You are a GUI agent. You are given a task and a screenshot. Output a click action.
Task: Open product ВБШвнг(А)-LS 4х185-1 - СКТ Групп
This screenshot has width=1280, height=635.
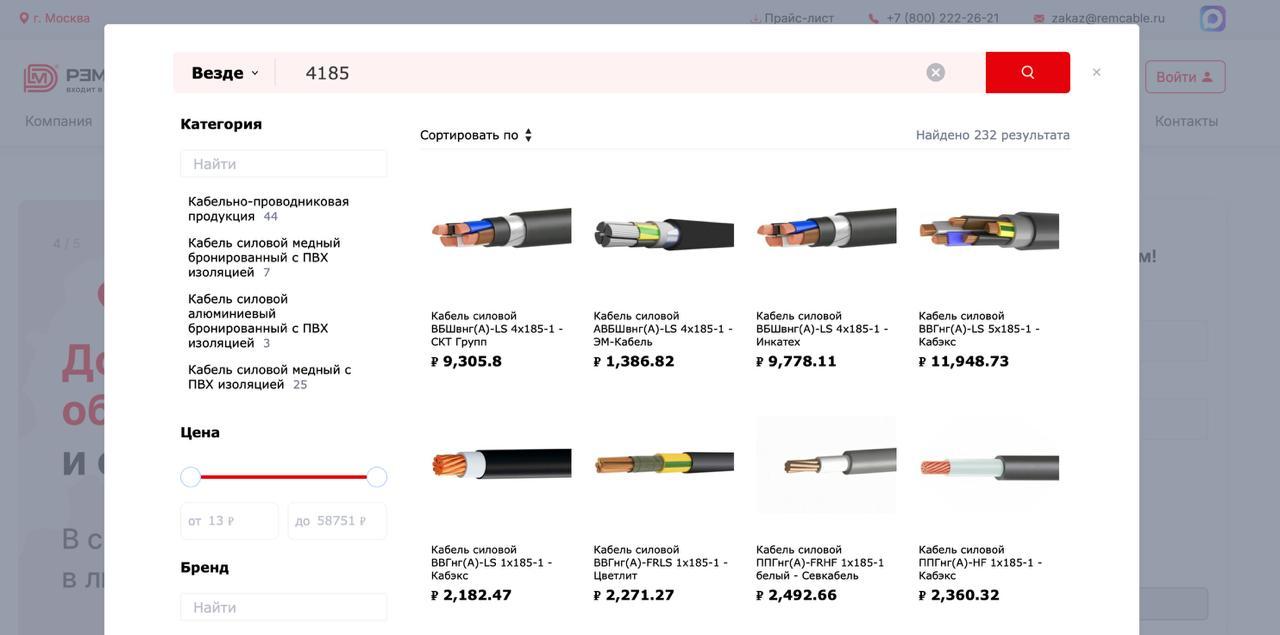(497, 329)
